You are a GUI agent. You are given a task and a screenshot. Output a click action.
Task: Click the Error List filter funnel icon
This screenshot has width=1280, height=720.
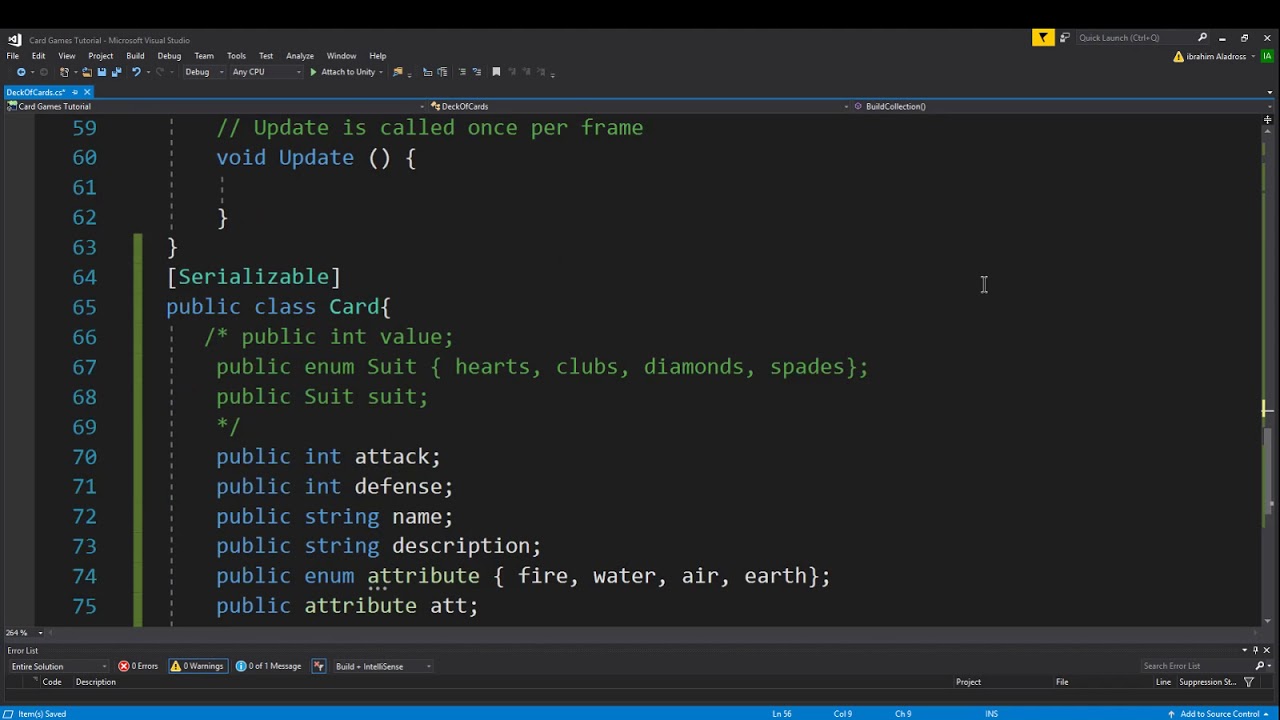tap(1248, 682)
